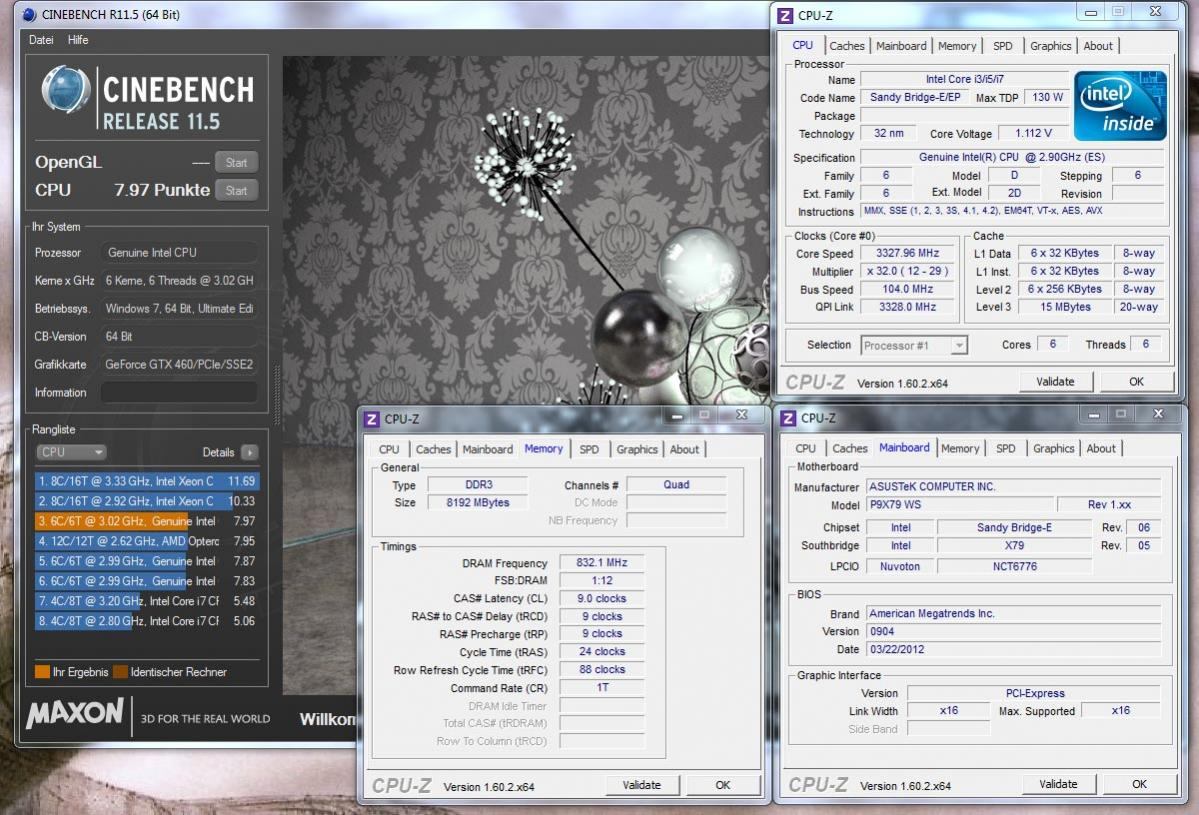Click the Cinebench title bar app icon
Image resolution: width=1199 pixels, height=815 pixels.
click(29, 15)
